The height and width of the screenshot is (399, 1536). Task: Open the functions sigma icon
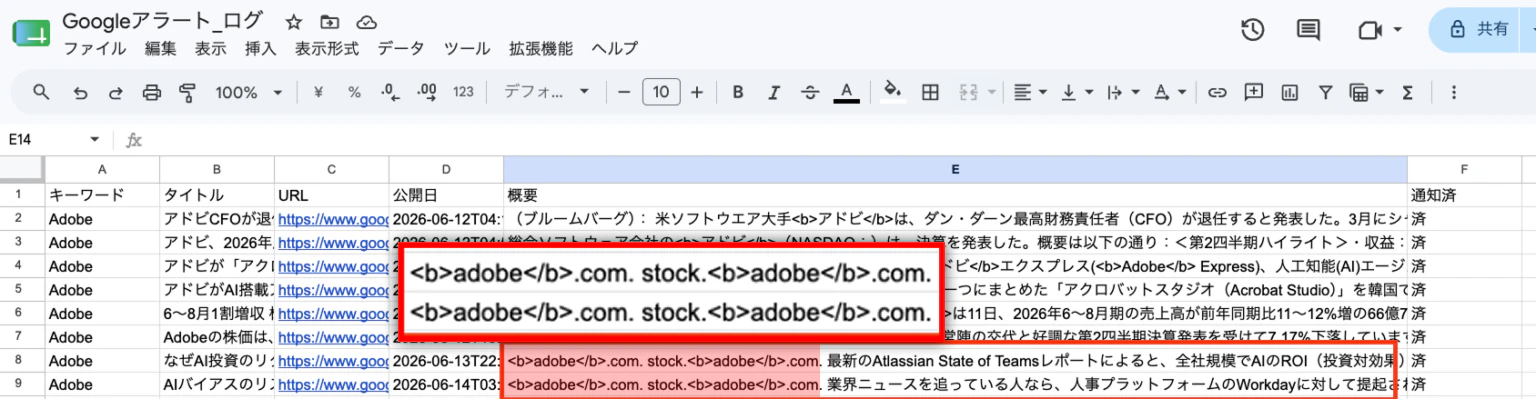pos(1408,92)
